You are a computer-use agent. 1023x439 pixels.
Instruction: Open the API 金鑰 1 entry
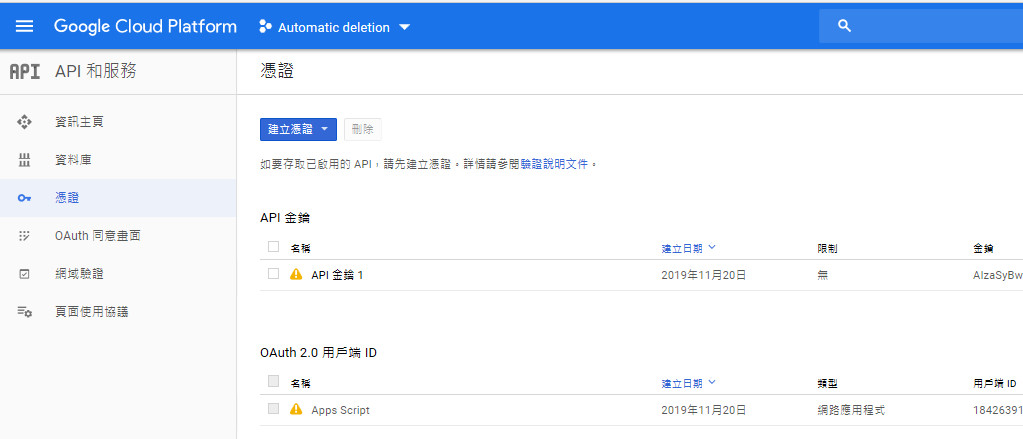[x=337, y=275]
